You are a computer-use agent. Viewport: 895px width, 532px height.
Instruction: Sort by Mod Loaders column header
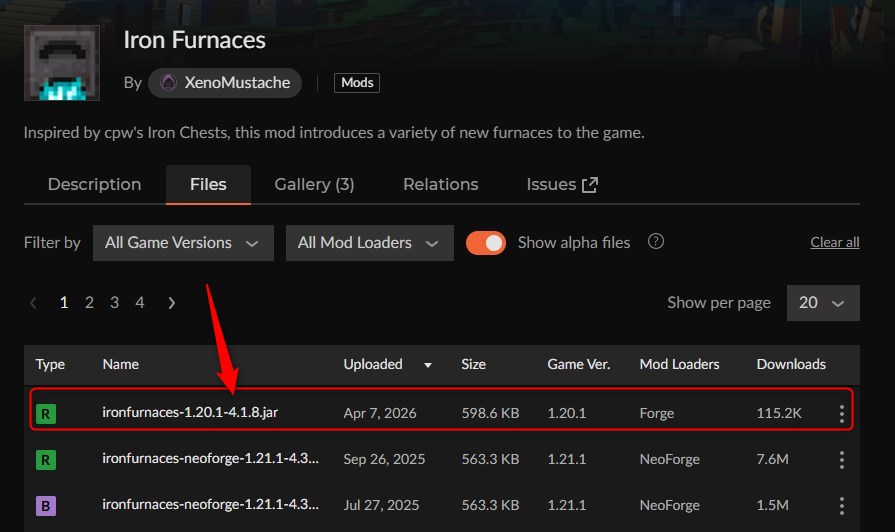pos(679,364)
